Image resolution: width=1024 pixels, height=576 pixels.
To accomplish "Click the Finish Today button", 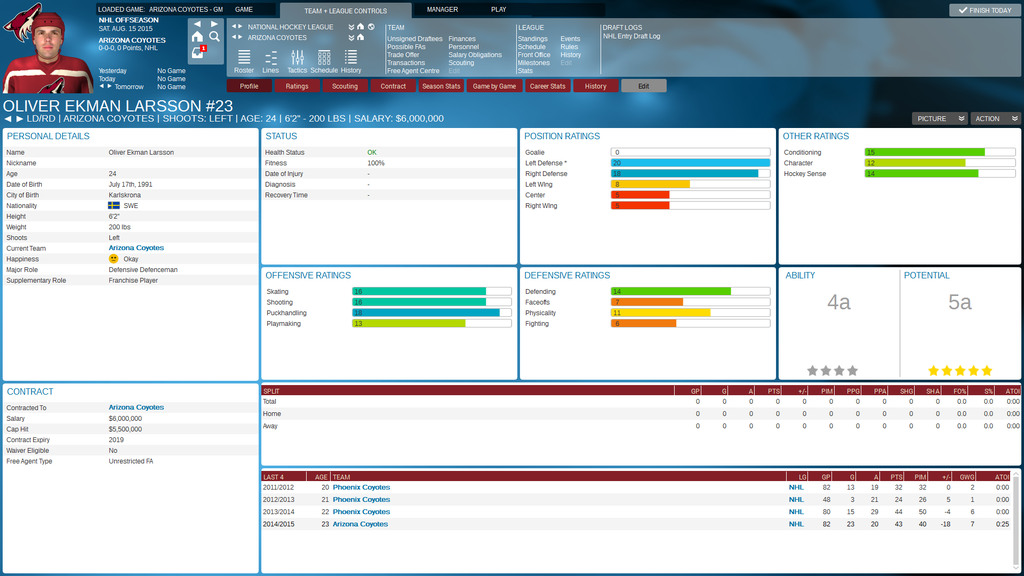I will click(x=985, y=10).
